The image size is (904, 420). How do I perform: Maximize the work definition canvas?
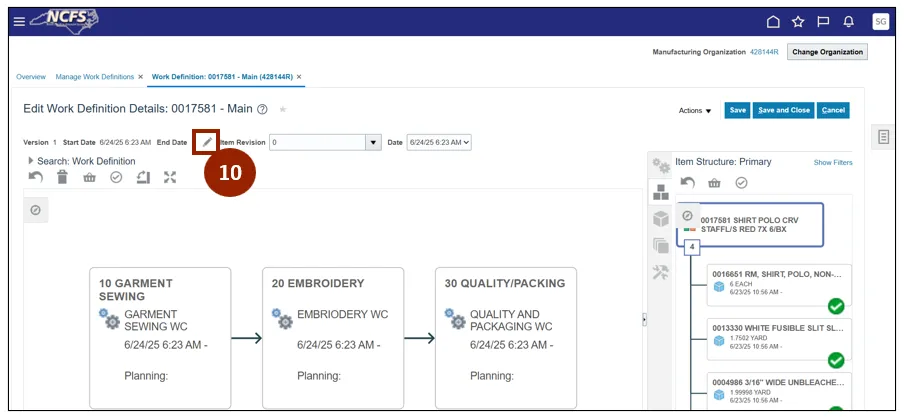tap(170, 178)
